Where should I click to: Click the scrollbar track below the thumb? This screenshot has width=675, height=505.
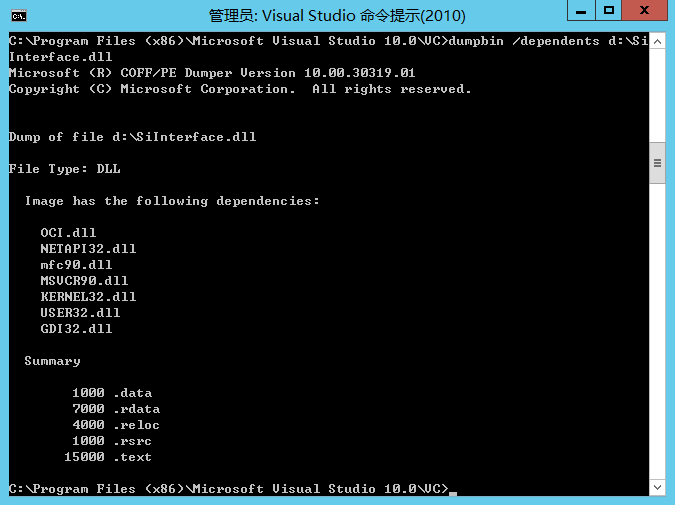click(x=657, y=330)
